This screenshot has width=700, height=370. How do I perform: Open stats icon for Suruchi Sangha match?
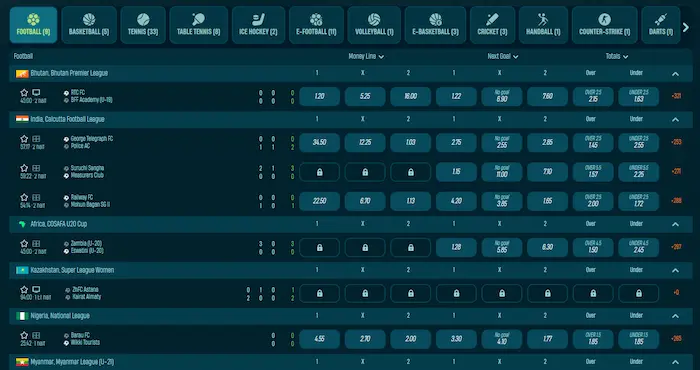(x=36, y=168)
